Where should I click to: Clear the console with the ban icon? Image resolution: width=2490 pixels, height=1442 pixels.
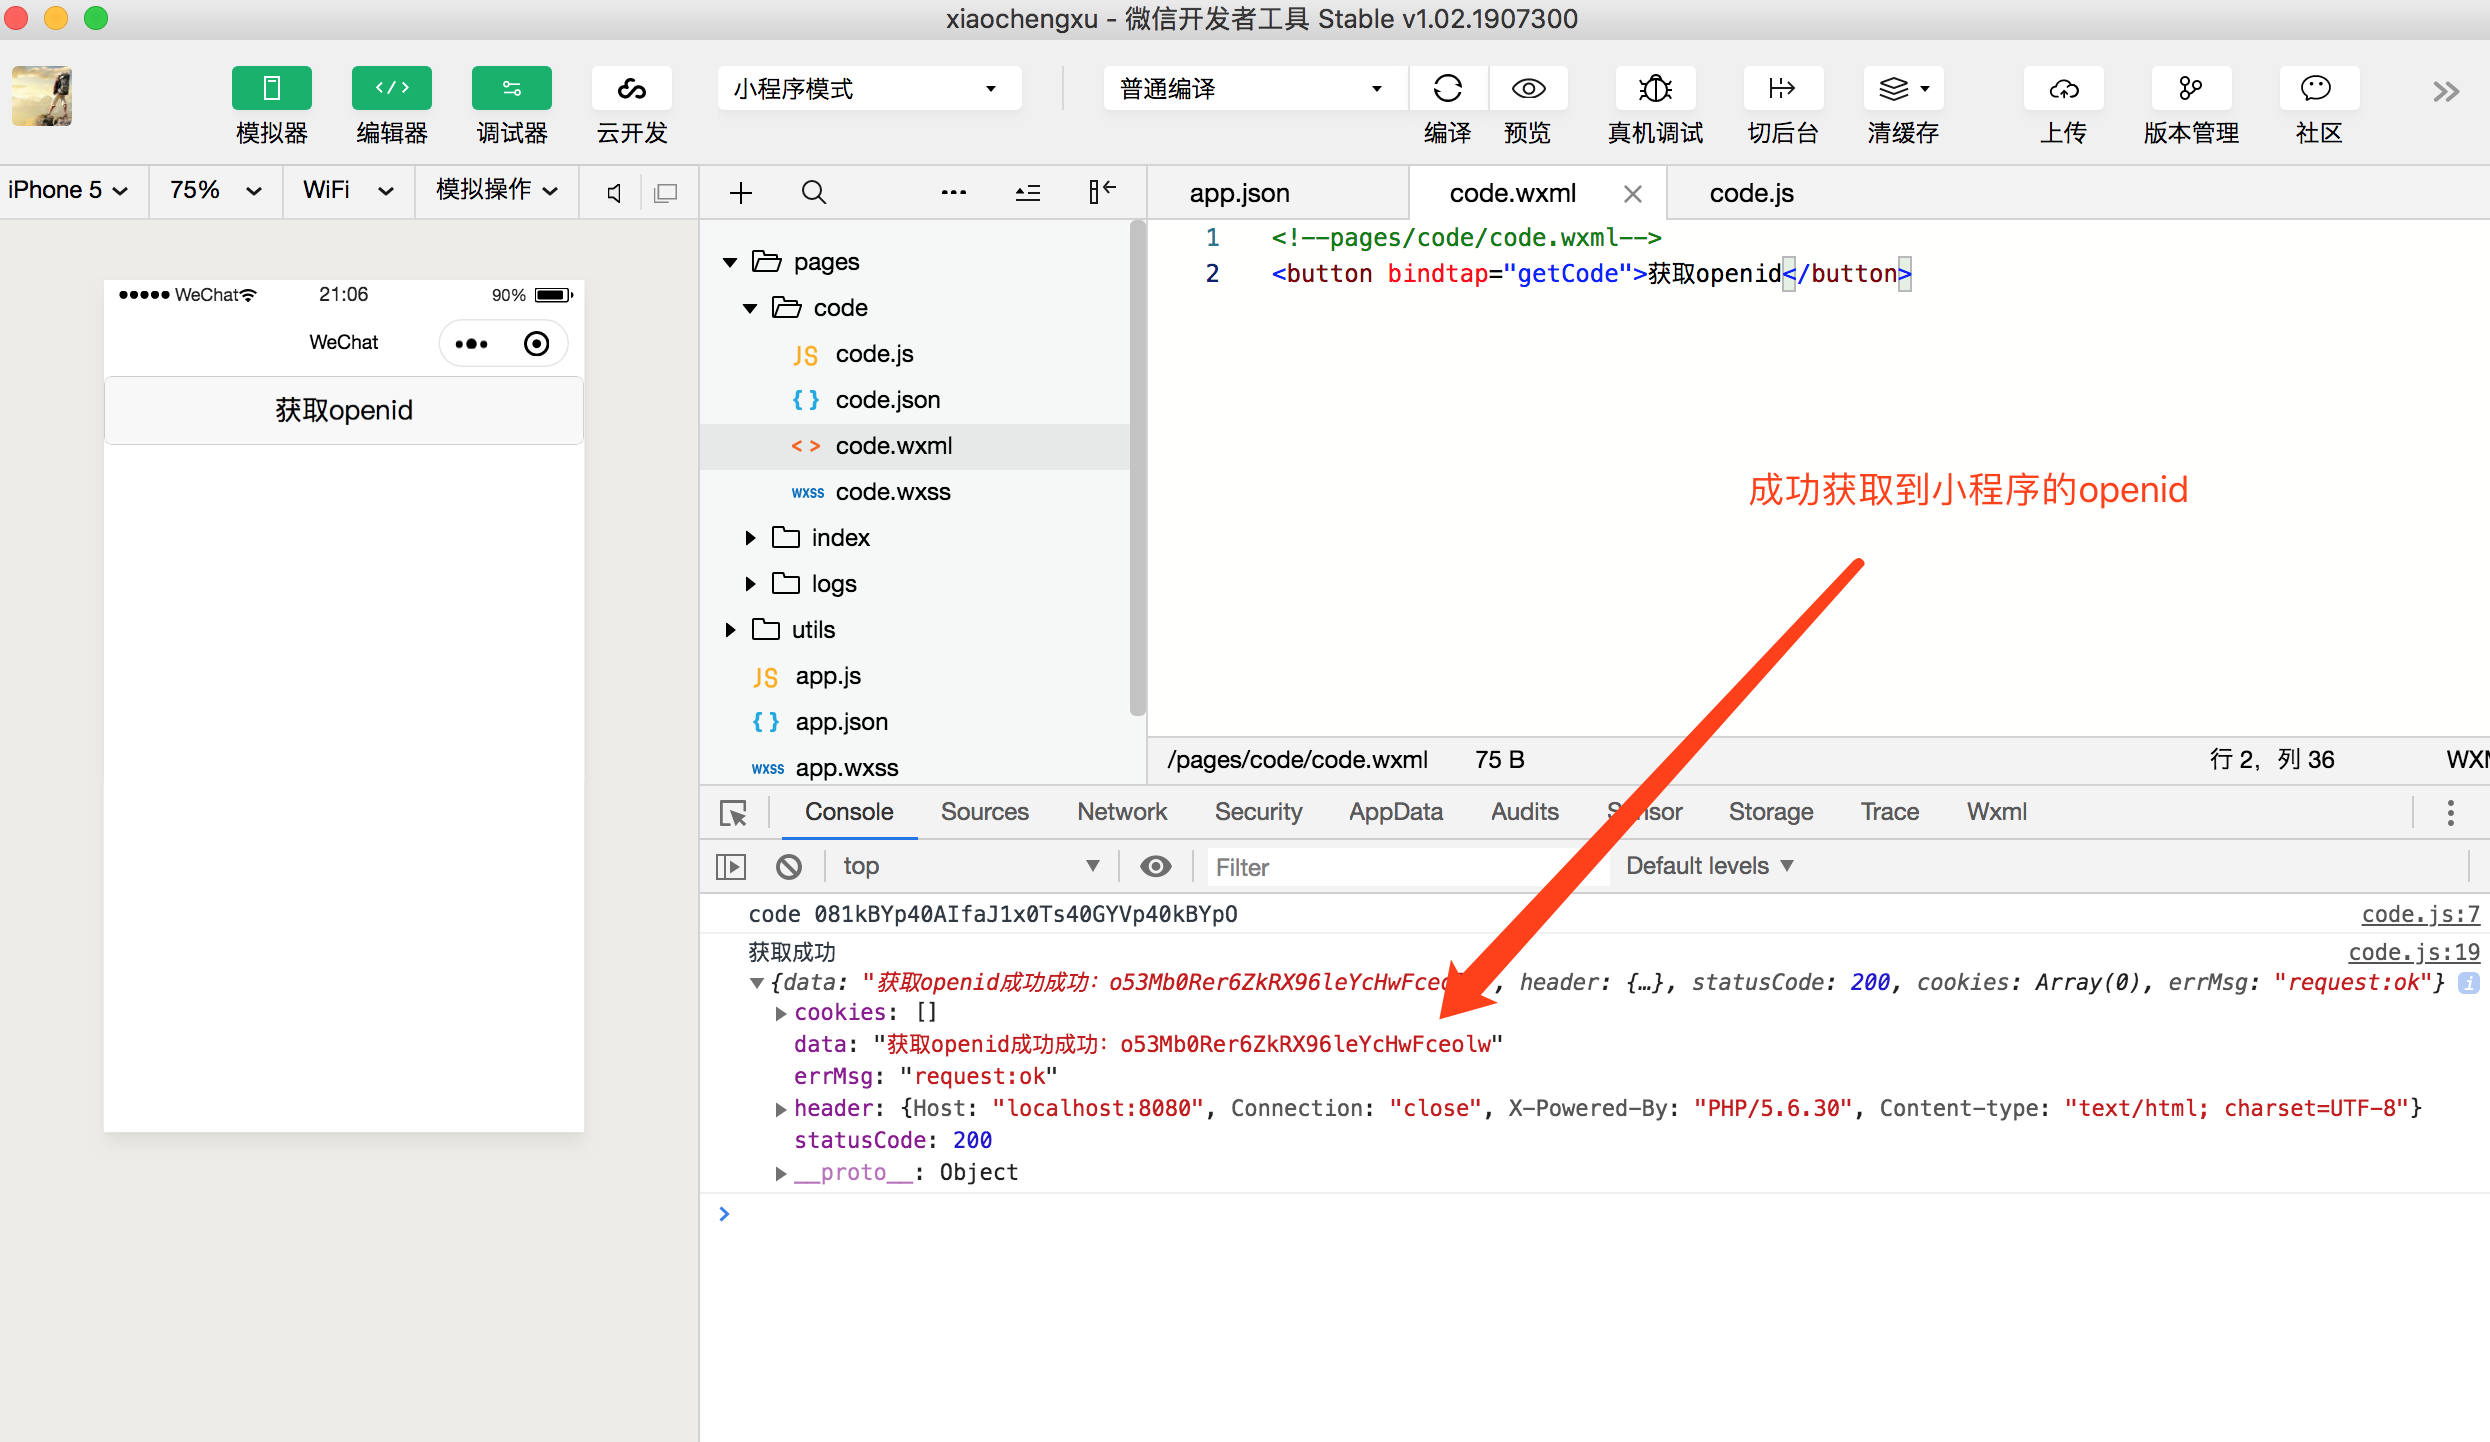click(x=789, y=866)
